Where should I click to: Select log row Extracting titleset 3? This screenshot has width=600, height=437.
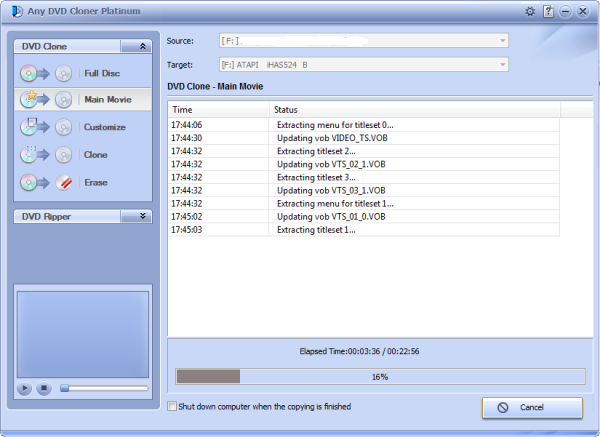364,177
